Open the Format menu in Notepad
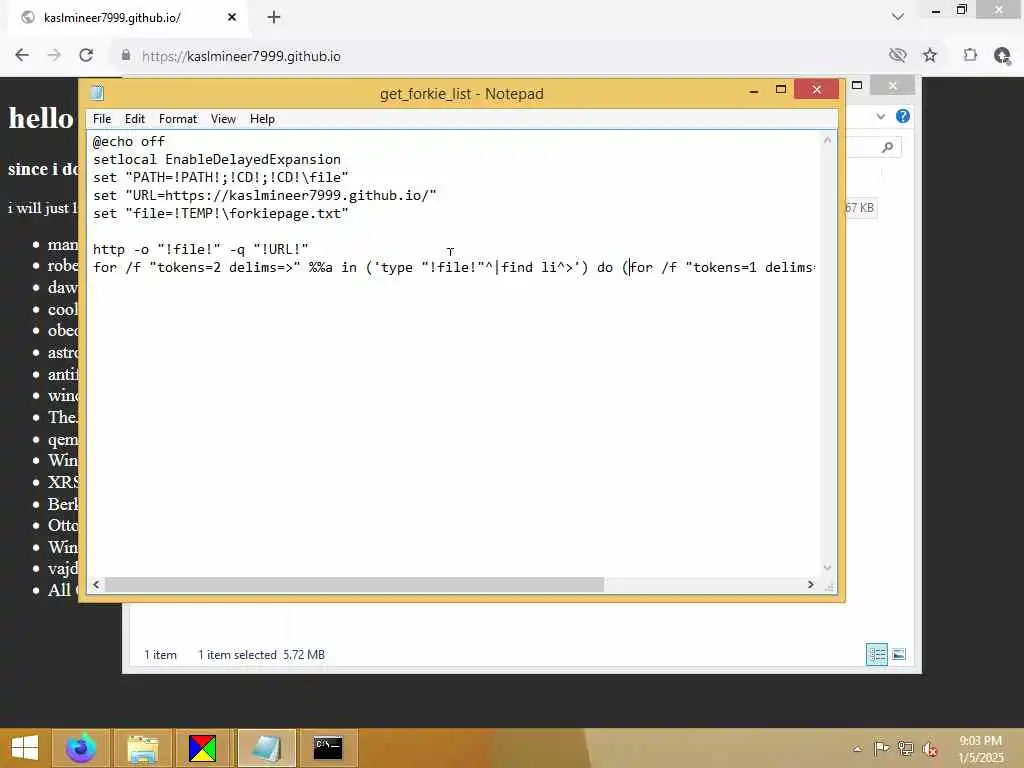This screenshot has height=768, width=1024. click(178, 119)
